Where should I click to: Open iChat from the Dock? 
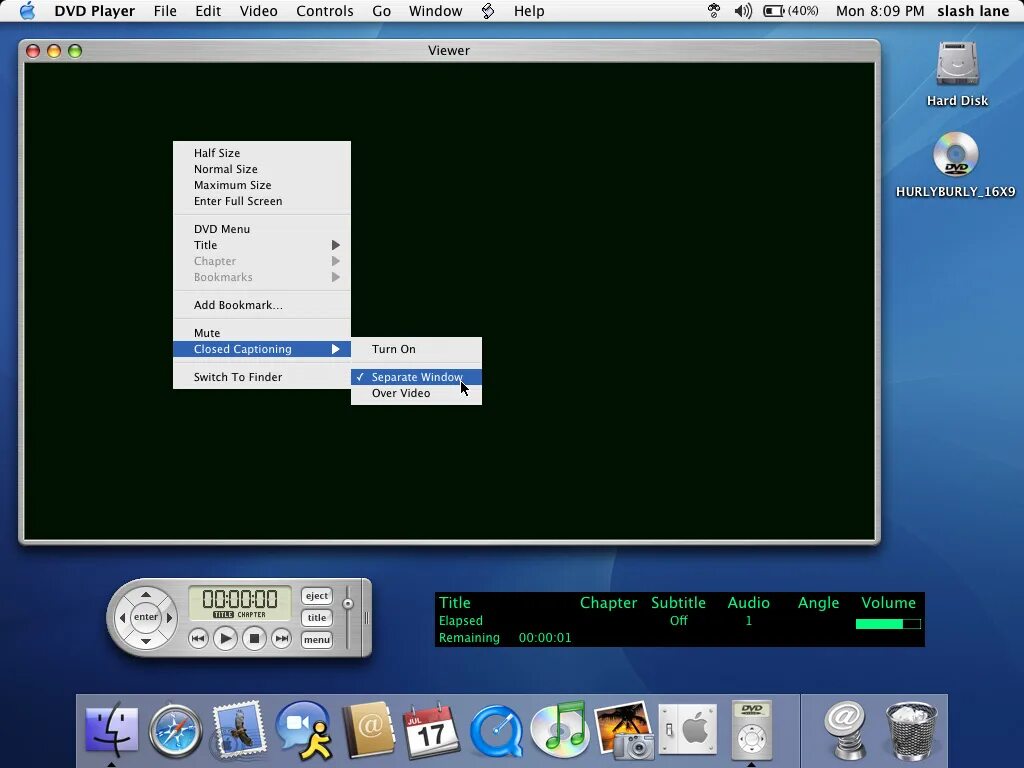(x=304, y=730)
